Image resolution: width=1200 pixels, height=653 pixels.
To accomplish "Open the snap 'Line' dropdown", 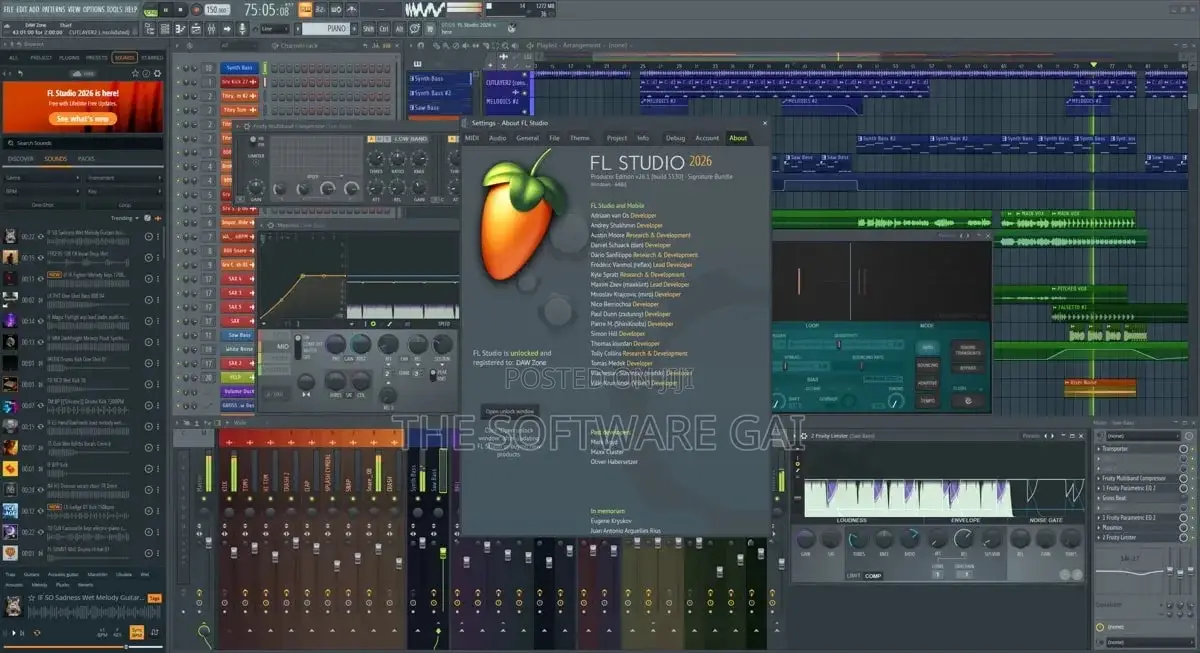I will (274, 29).
